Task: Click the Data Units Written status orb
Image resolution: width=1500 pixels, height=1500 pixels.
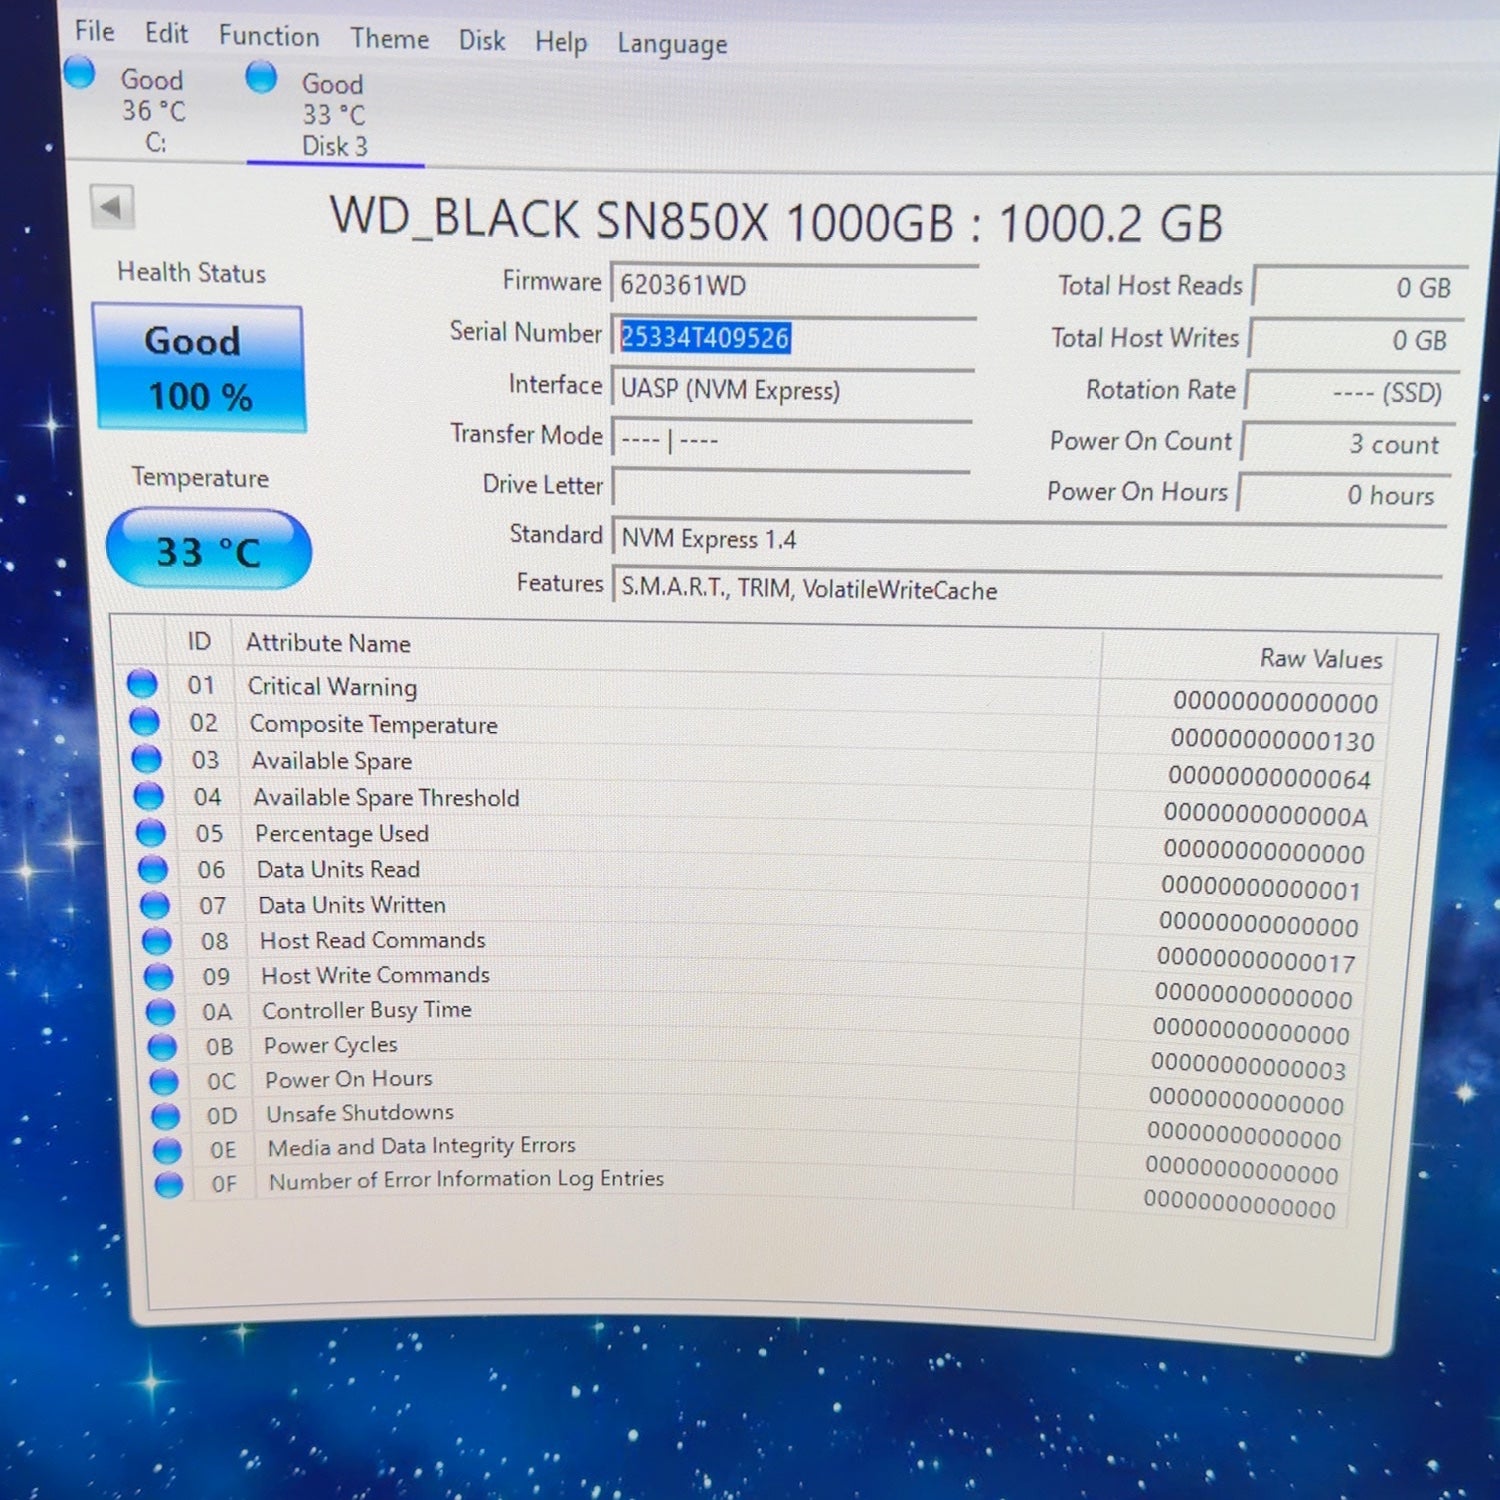Action: tap(155, 904)
